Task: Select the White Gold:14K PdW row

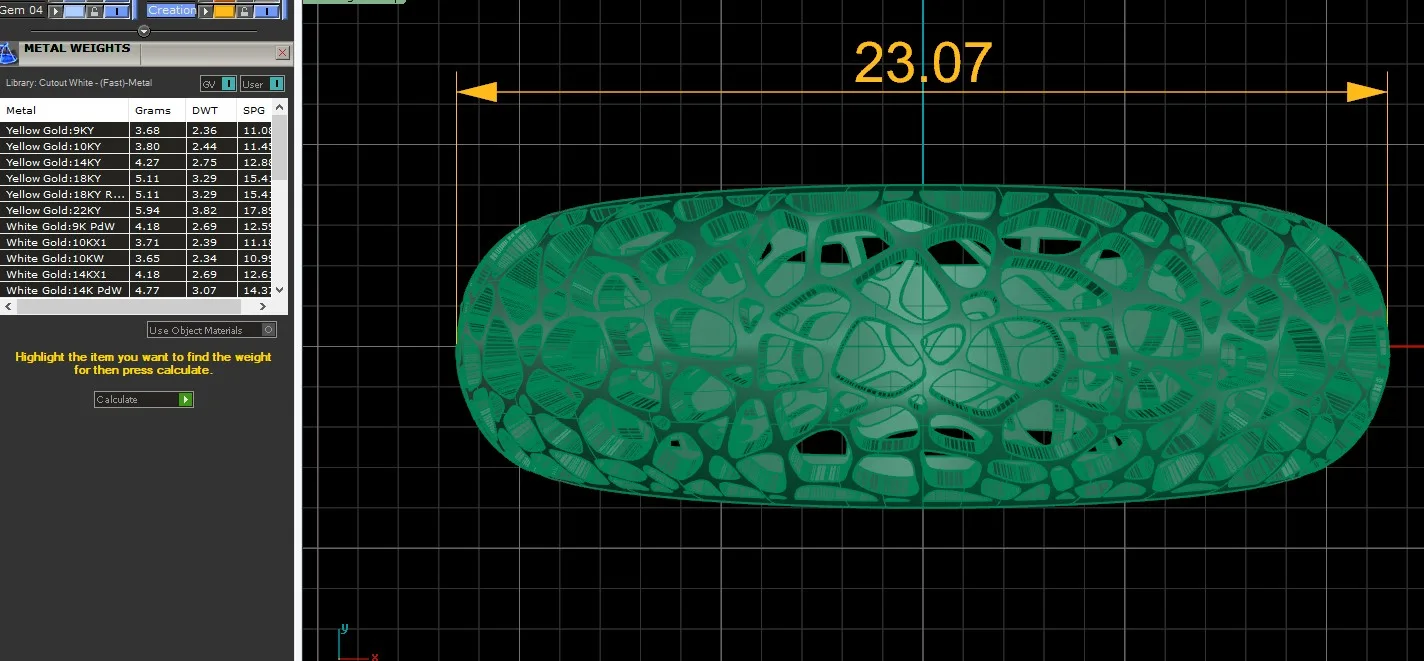Action: point(136,290)
